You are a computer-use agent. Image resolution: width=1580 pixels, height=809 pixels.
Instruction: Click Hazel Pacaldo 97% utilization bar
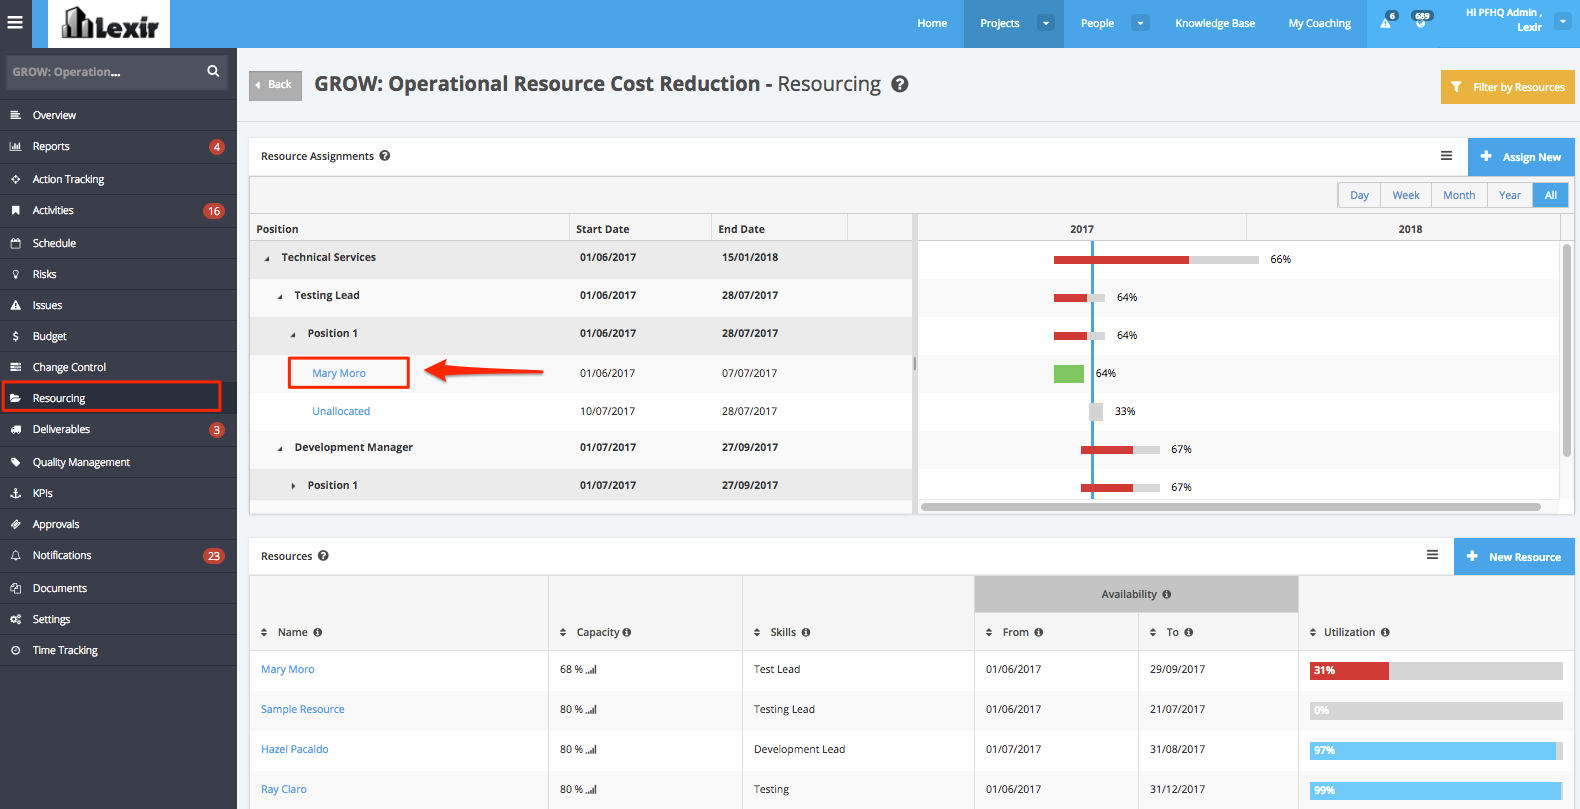[1436, 750]
